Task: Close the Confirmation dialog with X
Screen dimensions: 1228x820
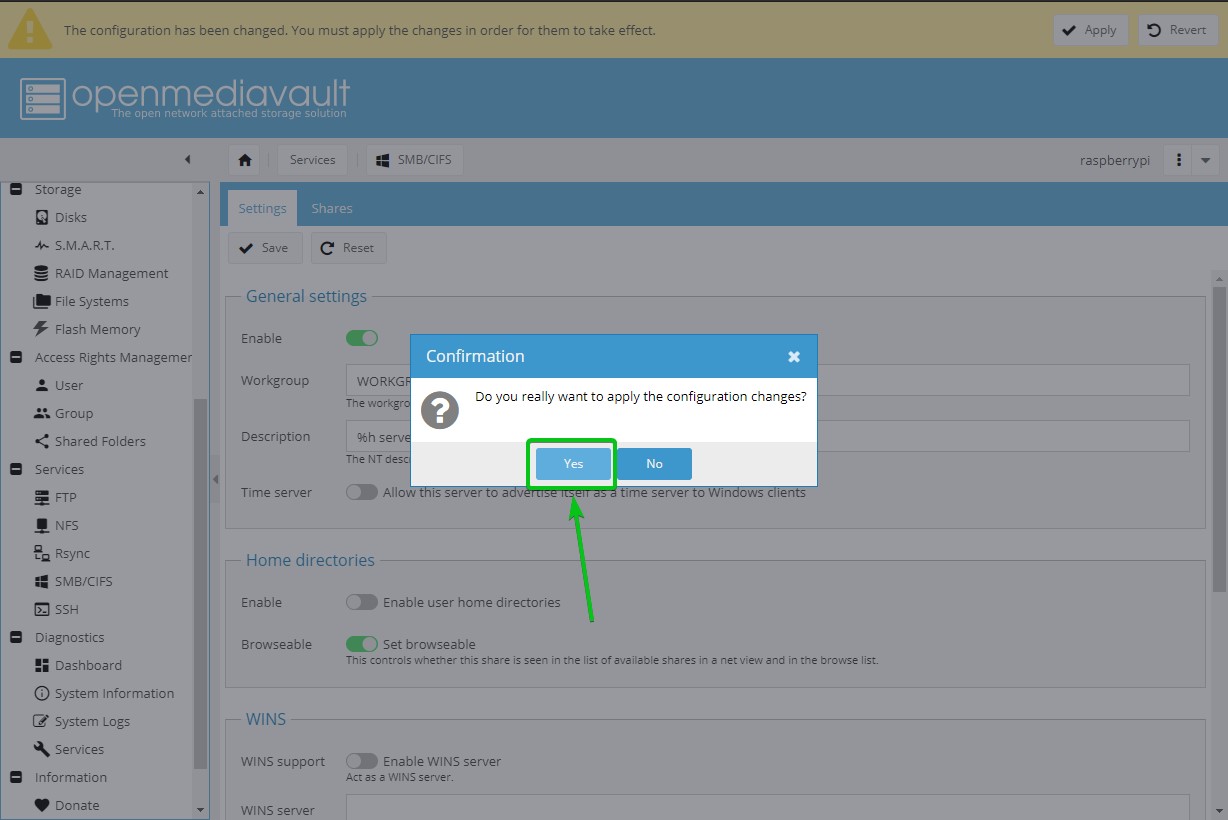Action: point(794,357)
